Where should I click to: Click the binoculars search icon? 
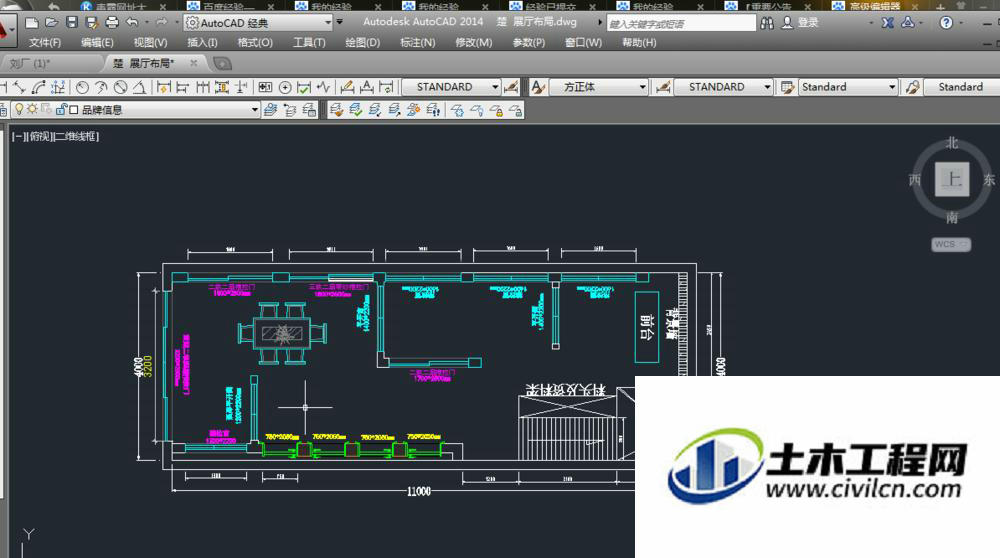[x=767, y=22]
